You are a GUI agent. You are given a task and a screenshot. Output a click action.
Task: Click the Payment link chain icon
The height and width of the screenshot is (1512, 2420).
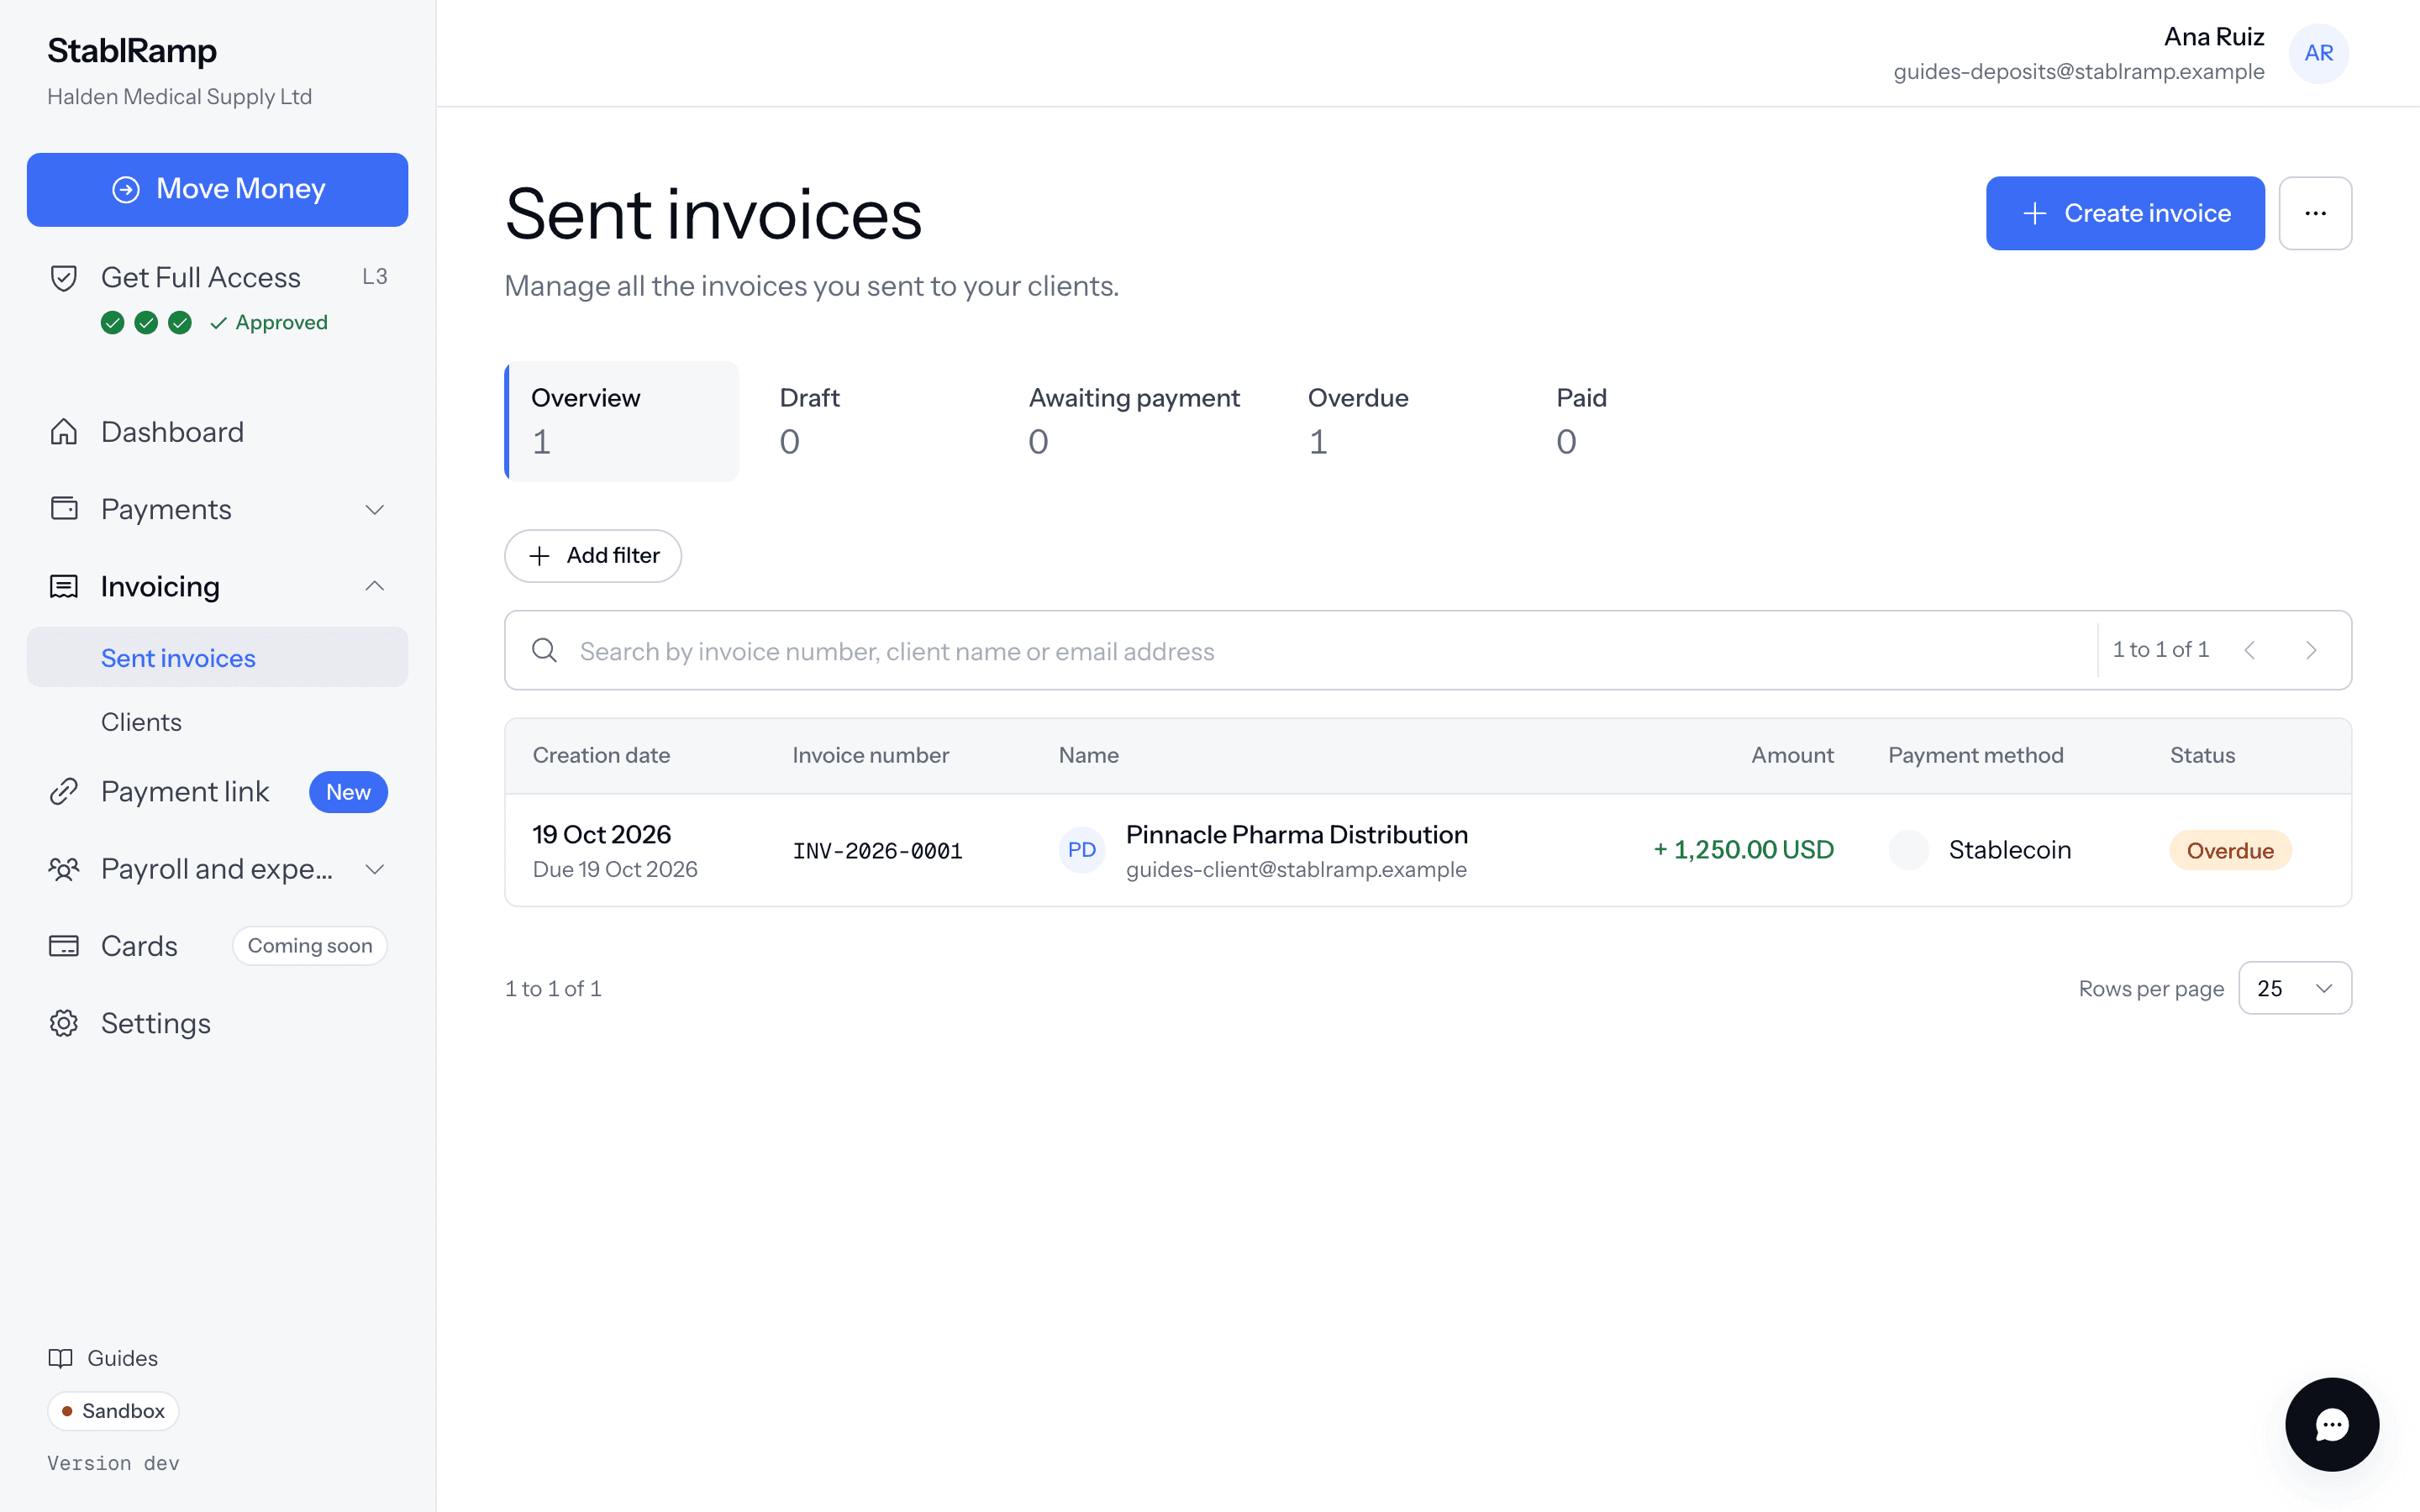coord(64,792)
